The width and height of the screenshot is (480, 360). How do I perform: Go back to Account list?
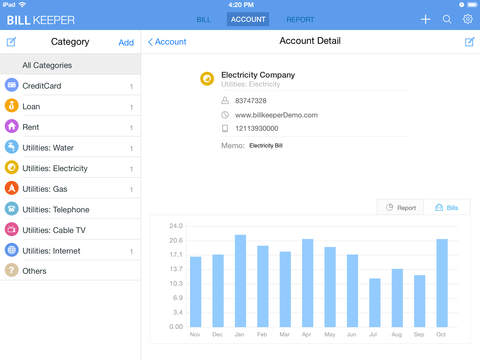pos(167,42)
